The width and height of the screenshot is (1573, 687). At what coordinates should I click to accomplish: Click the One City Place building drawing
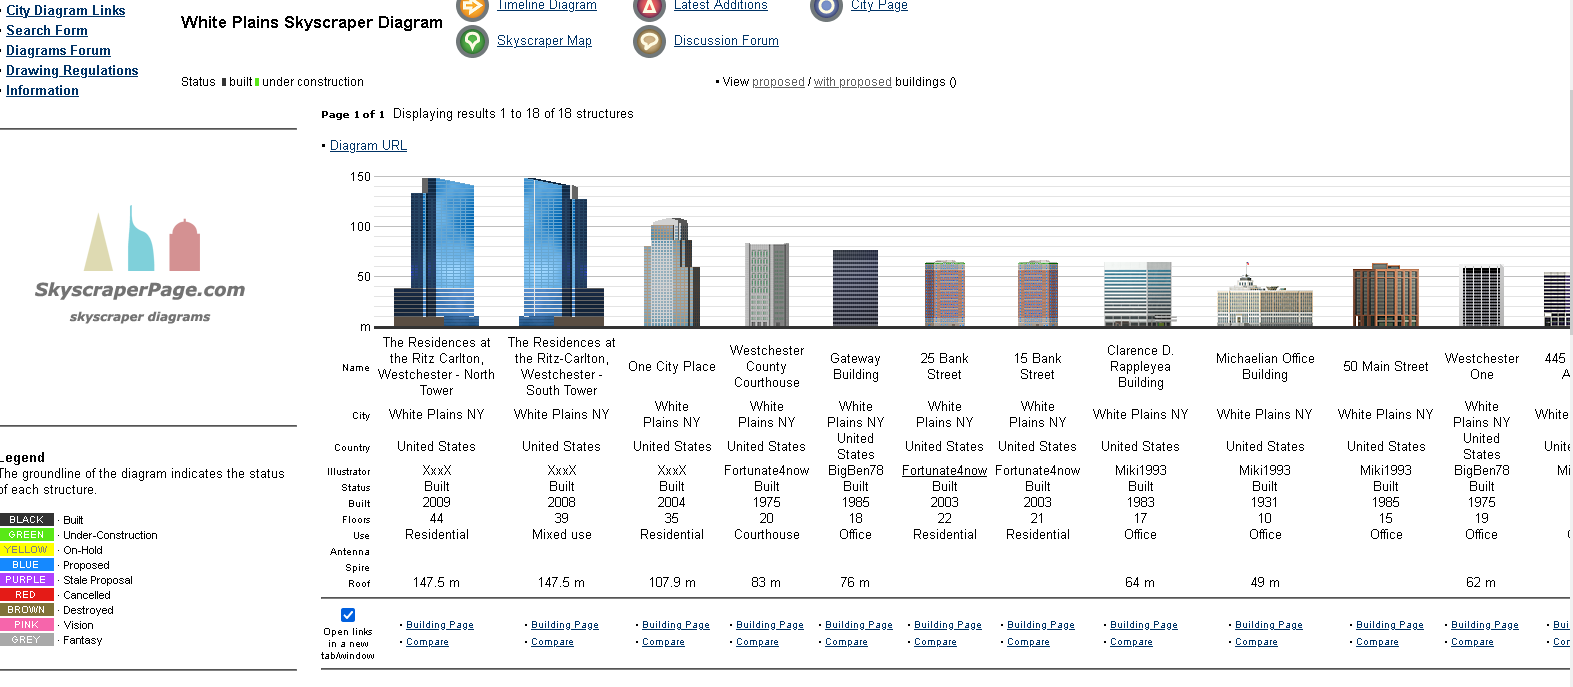[x=672, y=273]
